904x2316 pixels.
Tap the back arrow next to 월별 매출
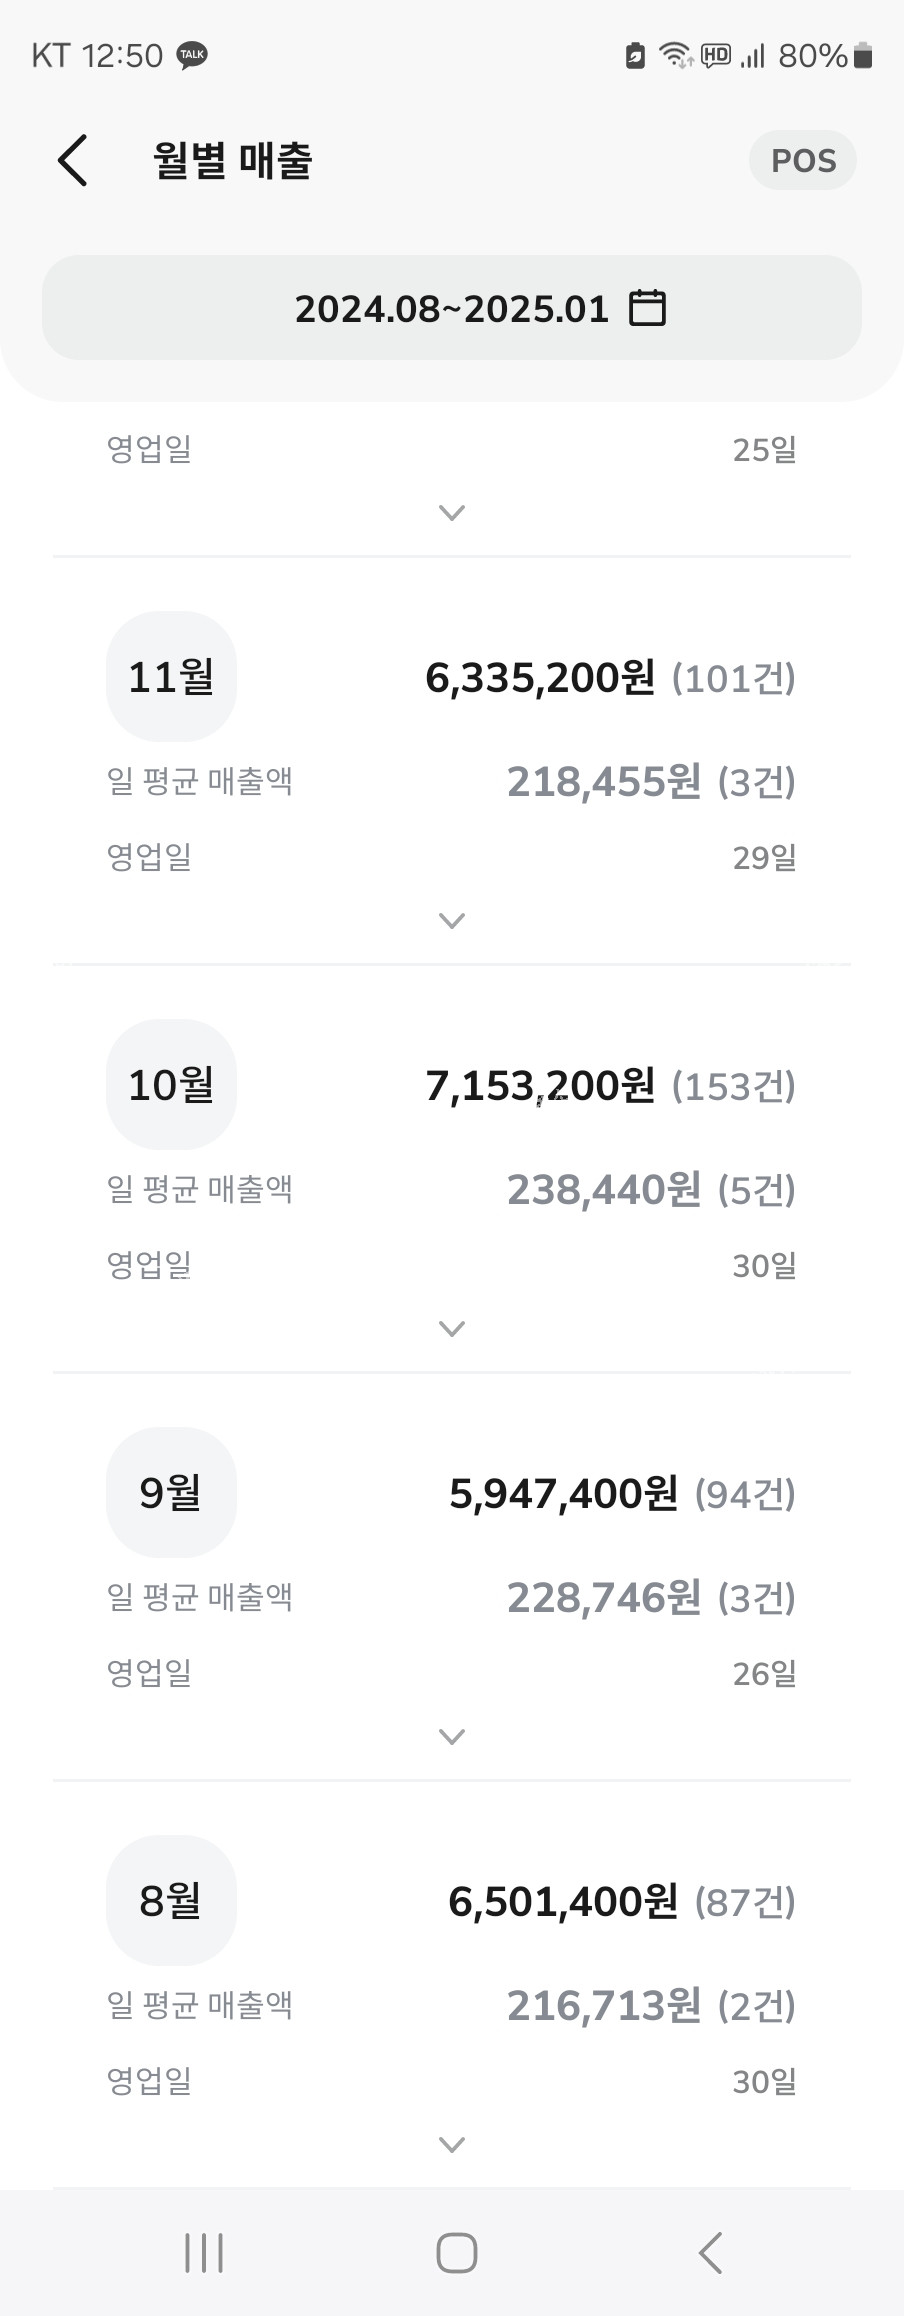point(72,160)
